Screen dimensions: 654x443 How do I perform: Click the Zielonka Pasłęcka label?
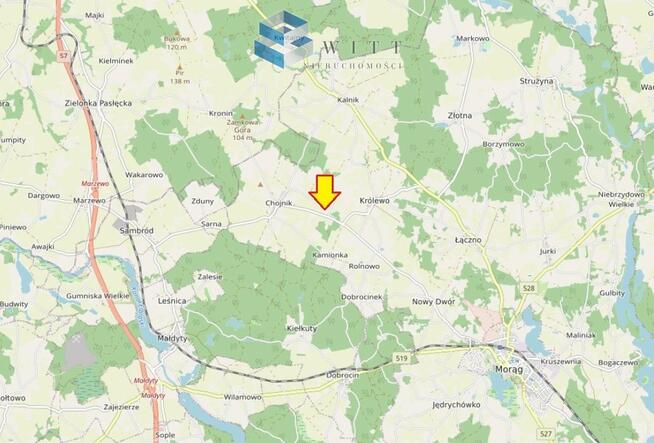(98, 103)
